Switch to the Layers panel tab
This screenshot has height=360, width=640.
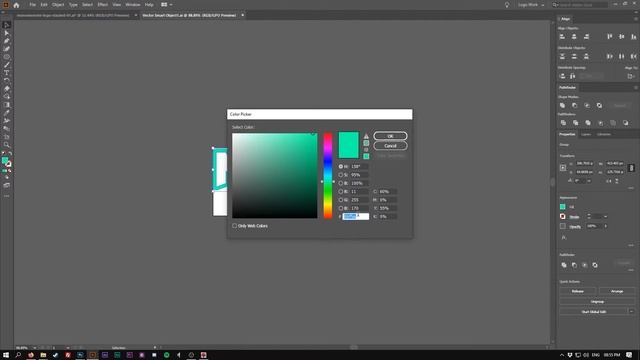pyautogui.click(x=586, y=134)
